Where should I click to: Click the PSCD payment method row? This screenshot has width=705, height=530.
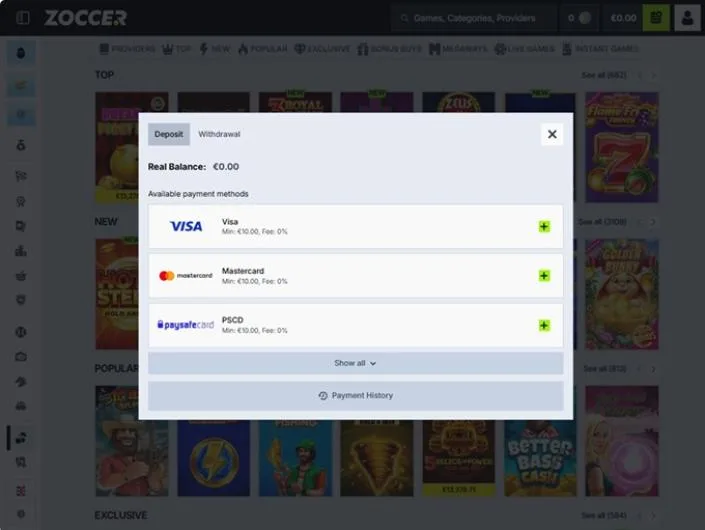point(355,325)
